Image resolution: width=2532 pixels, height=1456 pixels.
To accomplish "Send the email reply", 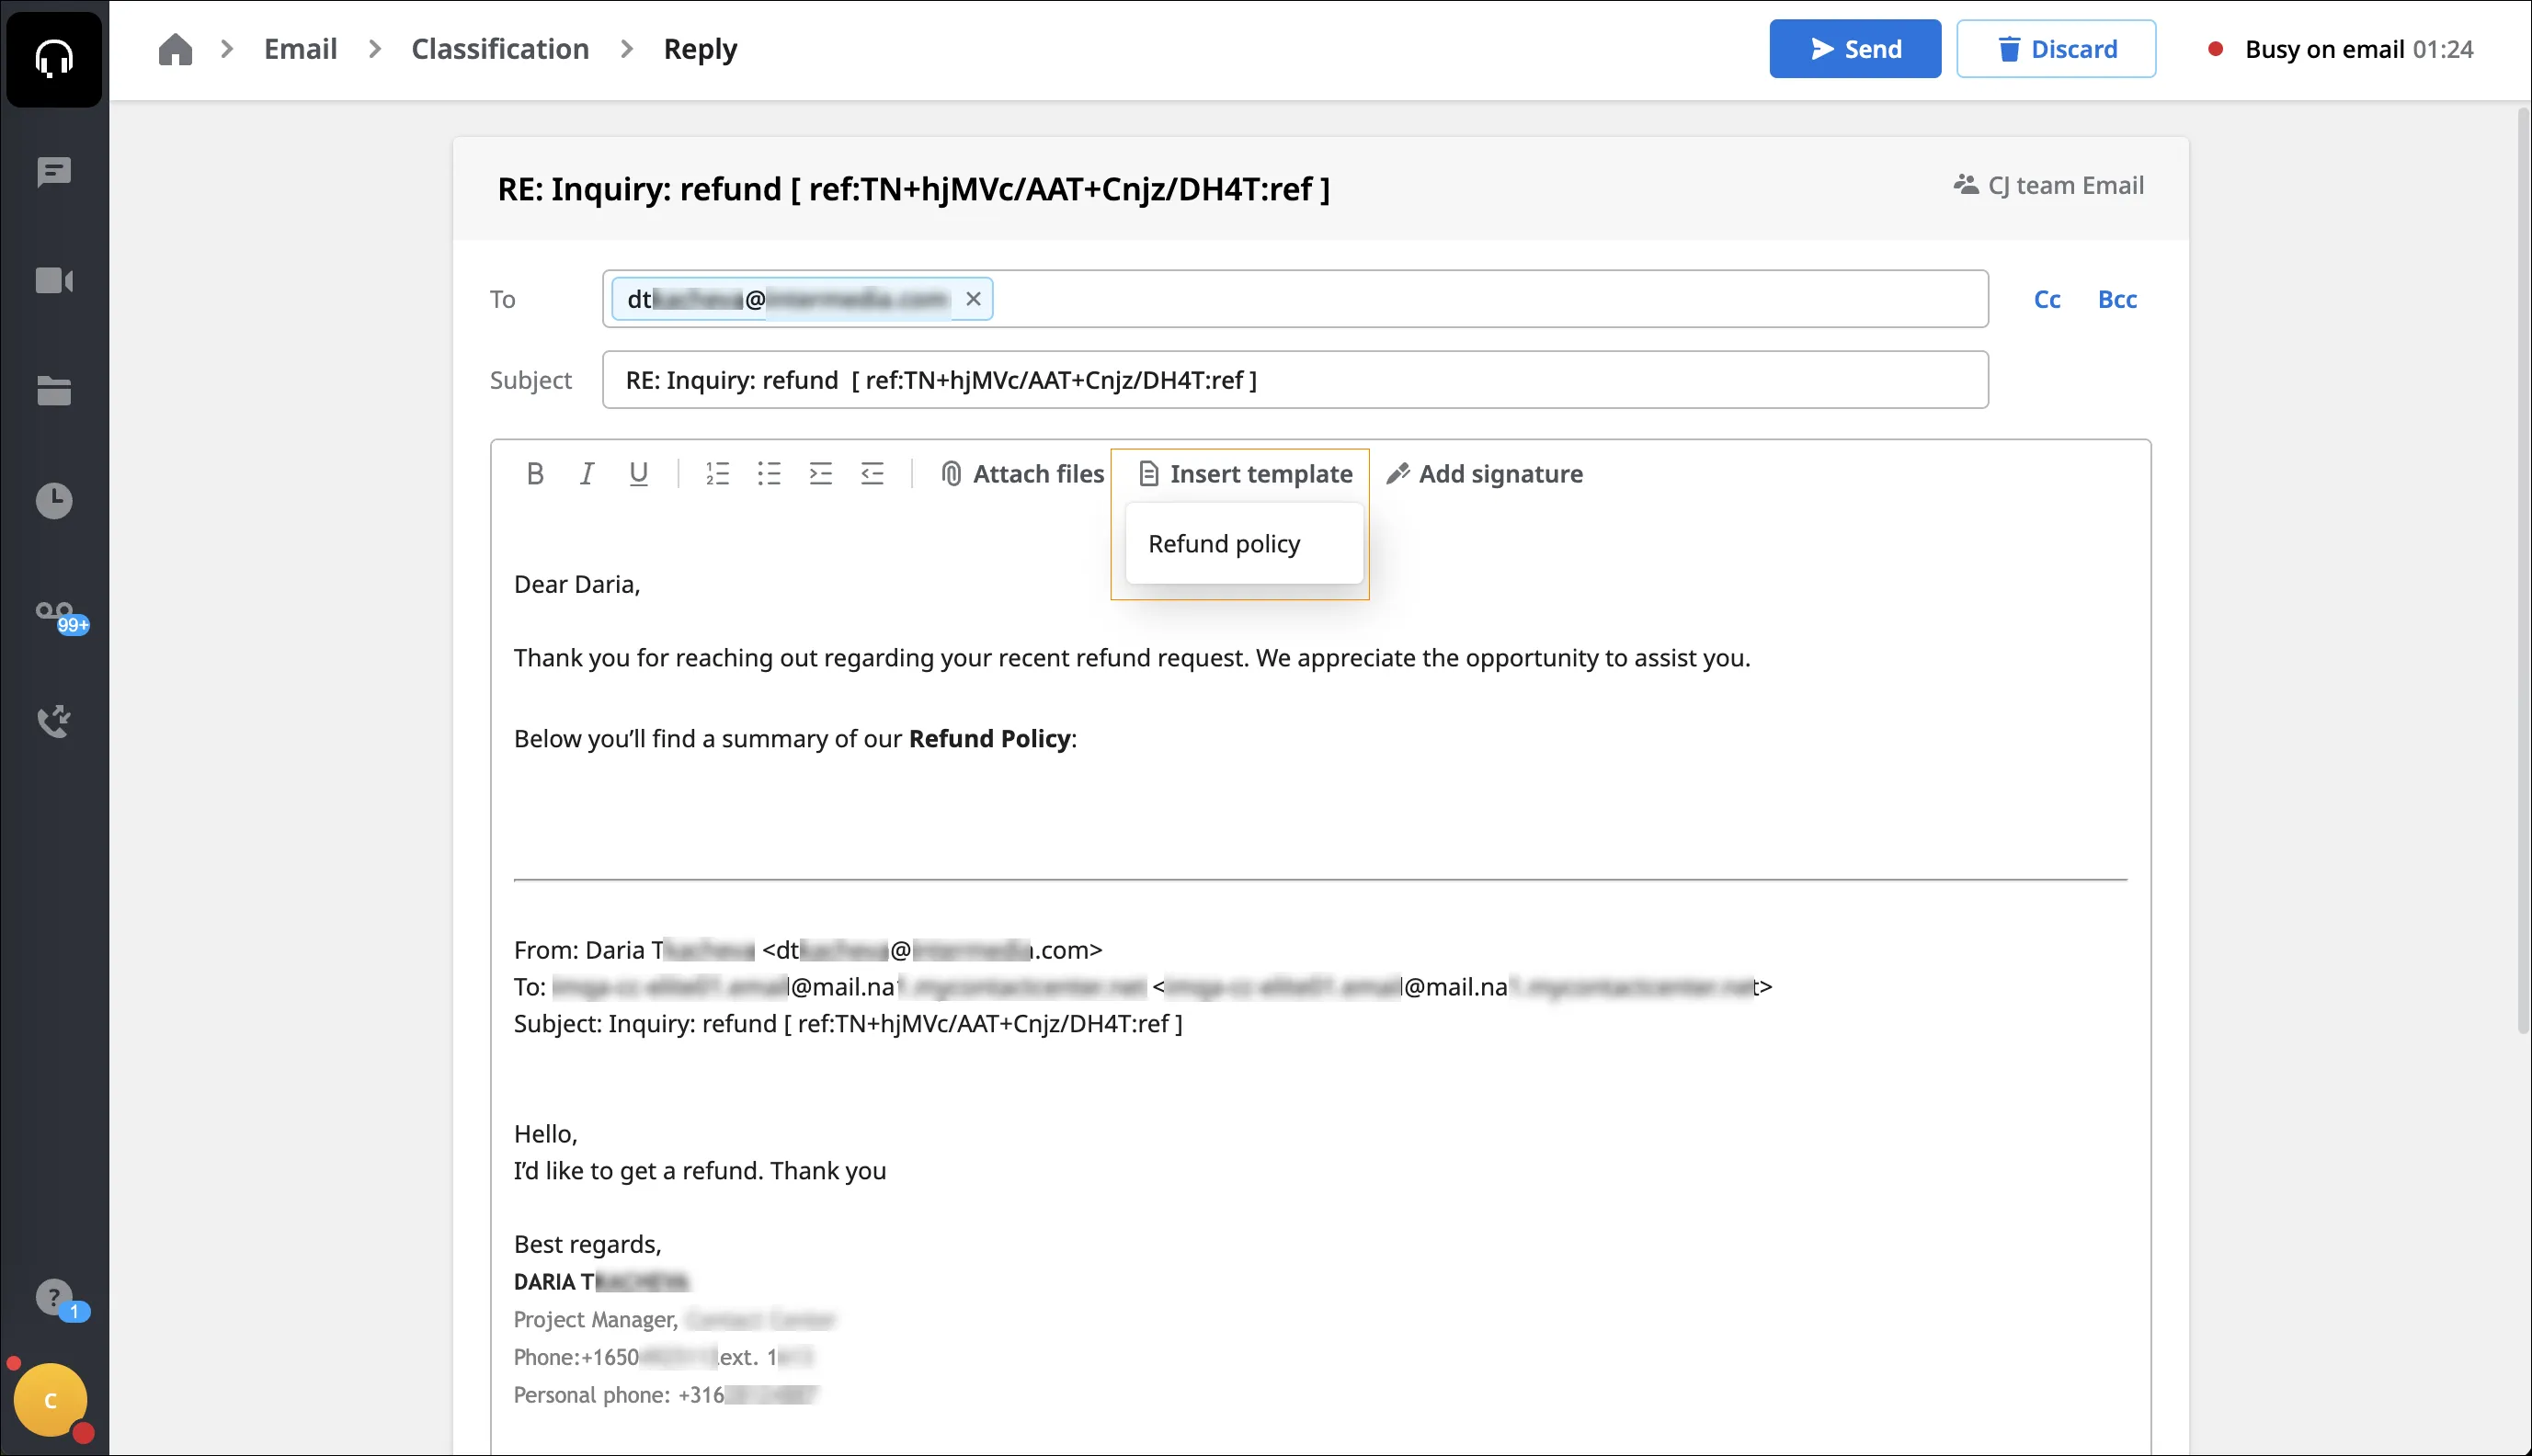I will (x=1855, y=49).
